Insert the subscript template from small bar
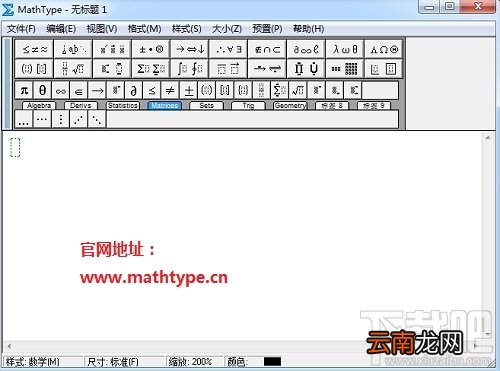 (335, 90)
